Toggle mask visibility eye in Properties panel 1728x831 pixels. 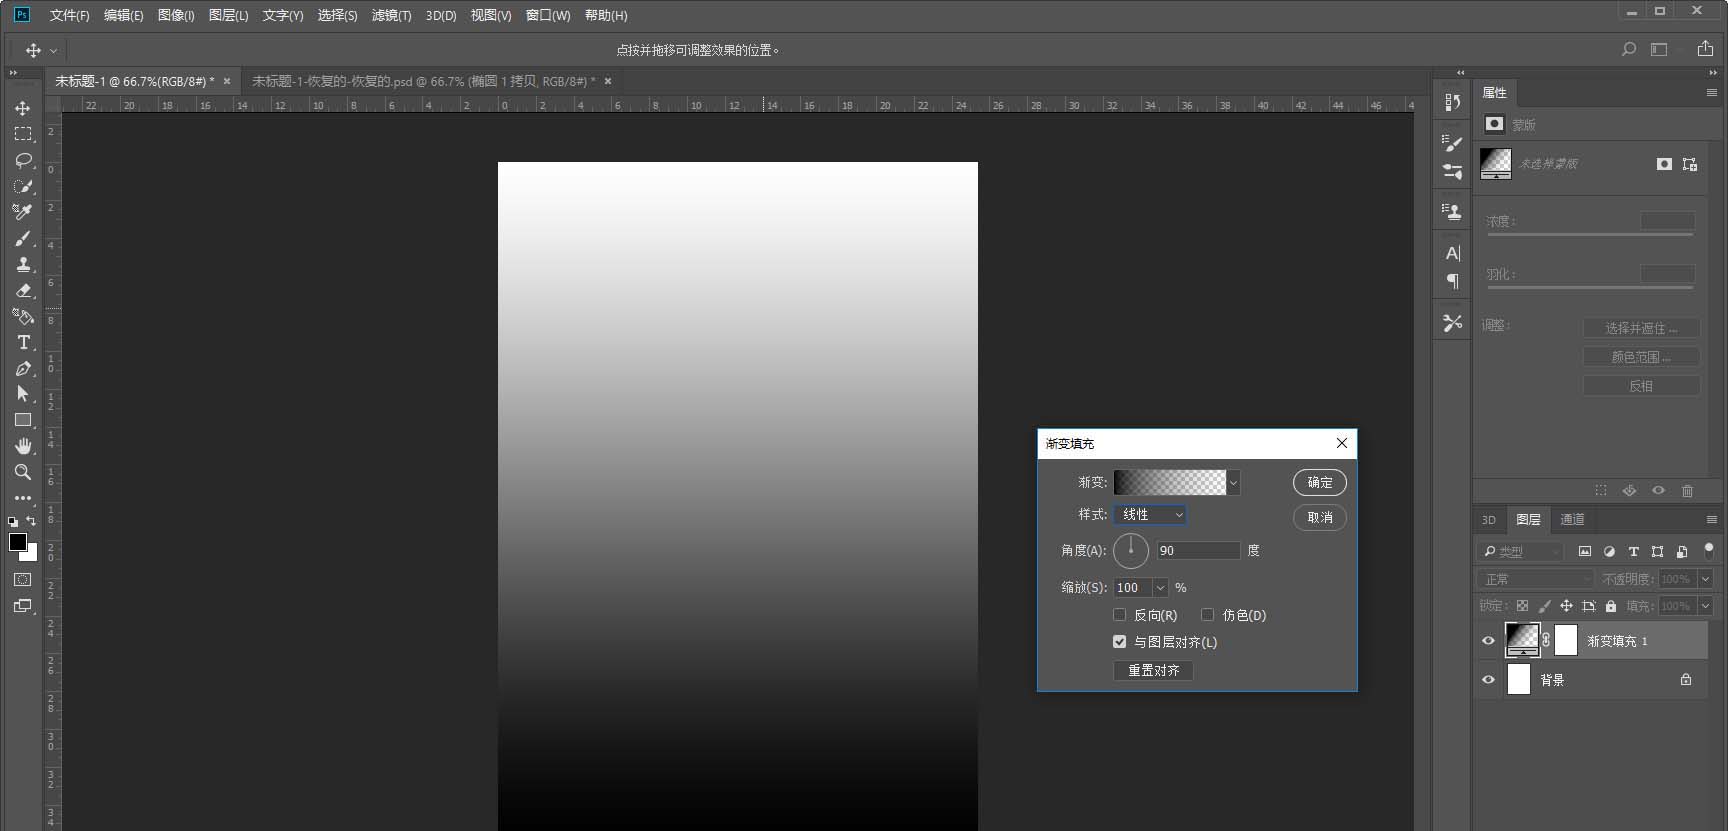1658,491
